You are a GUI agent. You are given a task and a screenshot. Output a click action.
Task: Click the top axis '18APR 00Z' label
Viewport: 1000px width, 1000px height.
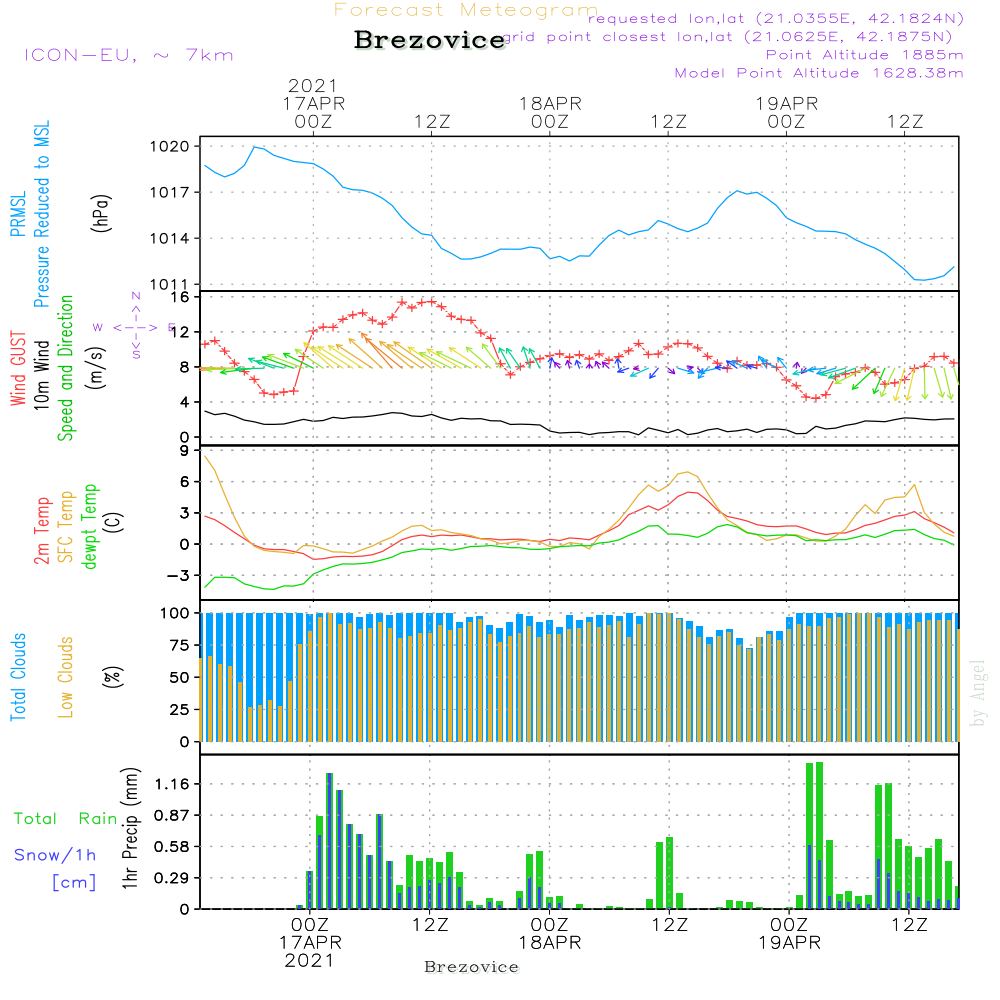point(550,112)
